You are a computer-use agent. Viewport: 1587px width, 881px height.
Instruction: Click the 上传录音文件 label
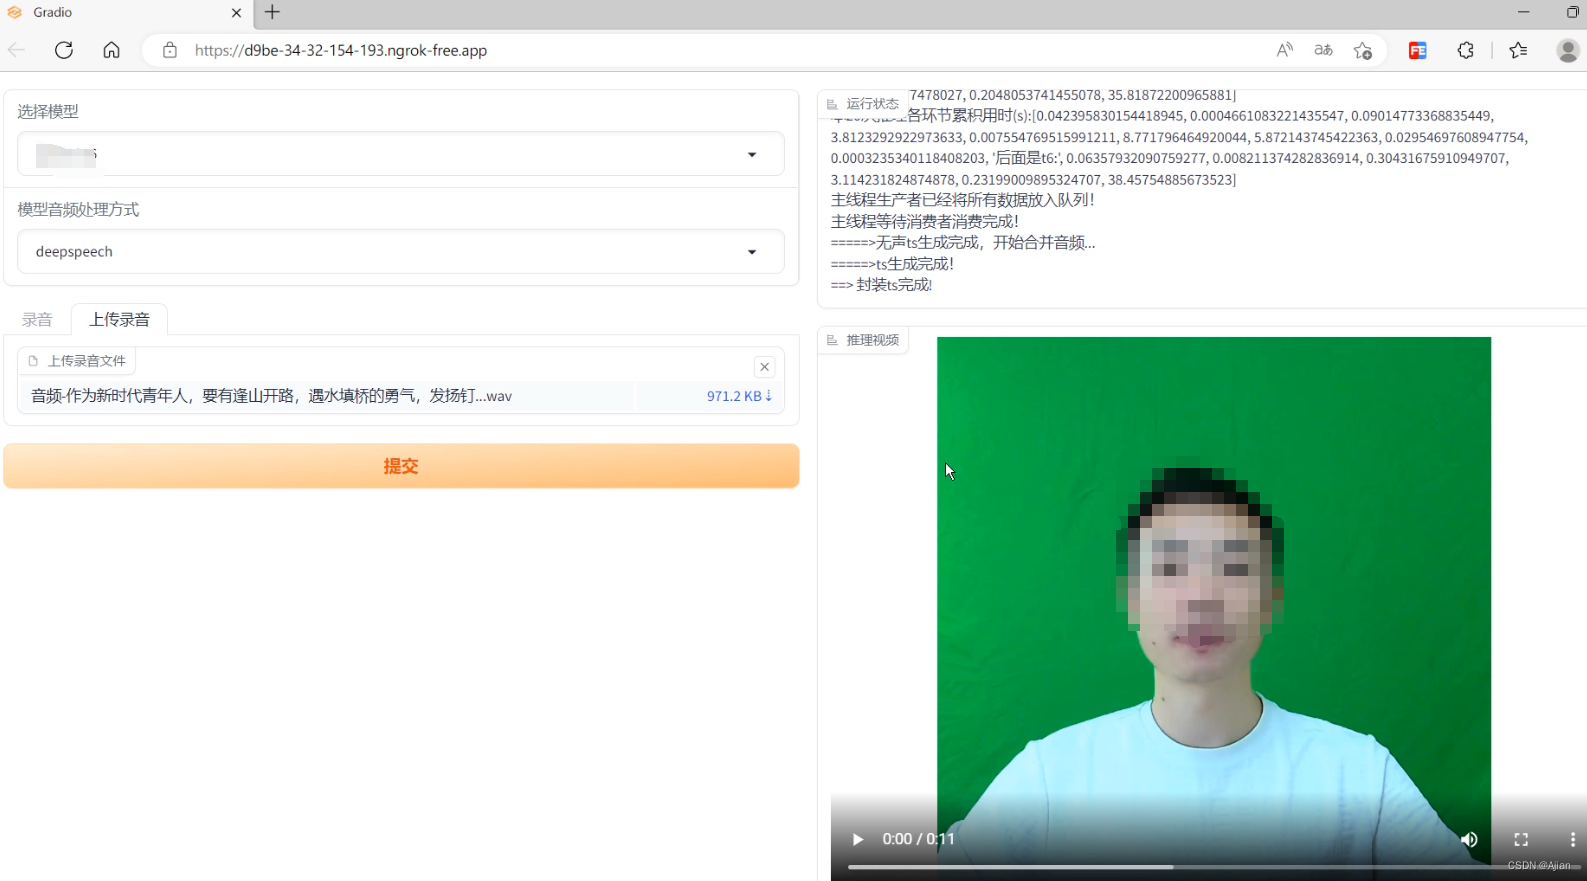coord(77,361)
